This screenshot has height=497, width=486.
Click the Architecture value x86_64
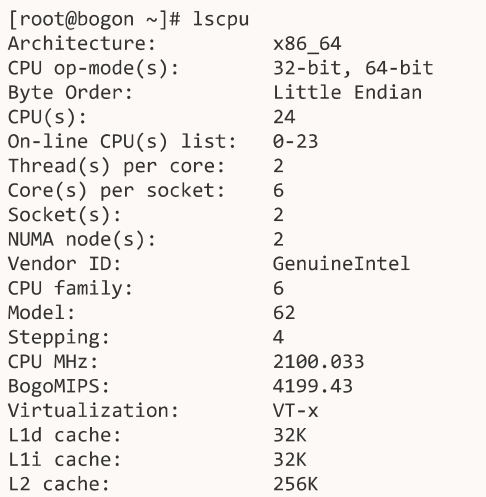coord(307,44)
